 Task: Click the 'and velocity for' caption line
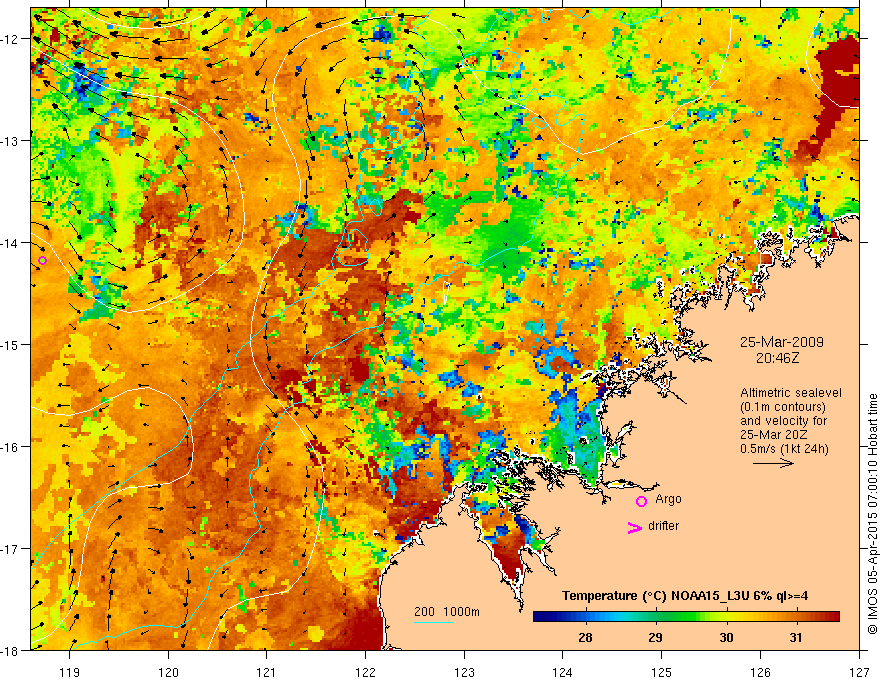[783, 421]
